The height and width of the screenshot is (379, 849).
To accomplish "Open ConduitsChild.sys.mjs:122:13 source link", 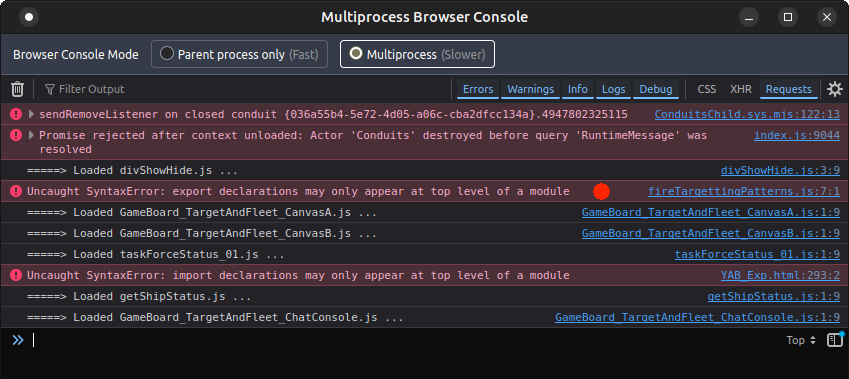I will click(747, 114).
